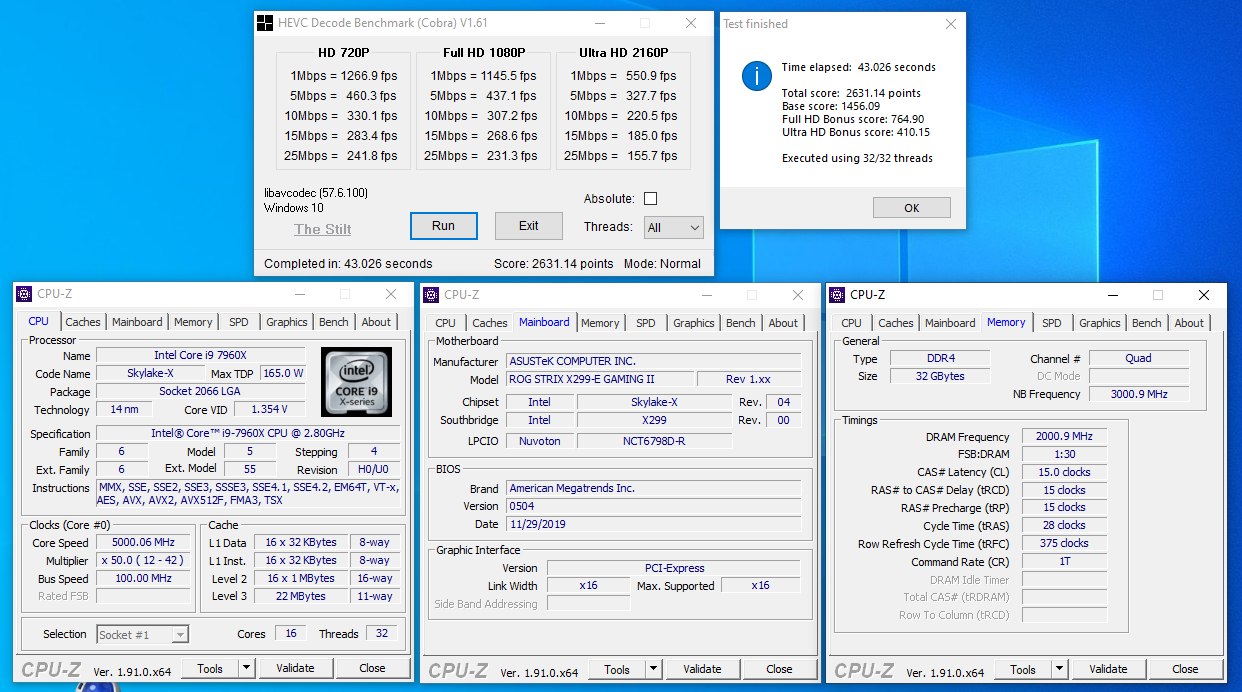The height and width of the screenshot is (692, 1242).
Task: Click the Multiplier value x 50.0 (12 - 42)
Action: (143, 560)
